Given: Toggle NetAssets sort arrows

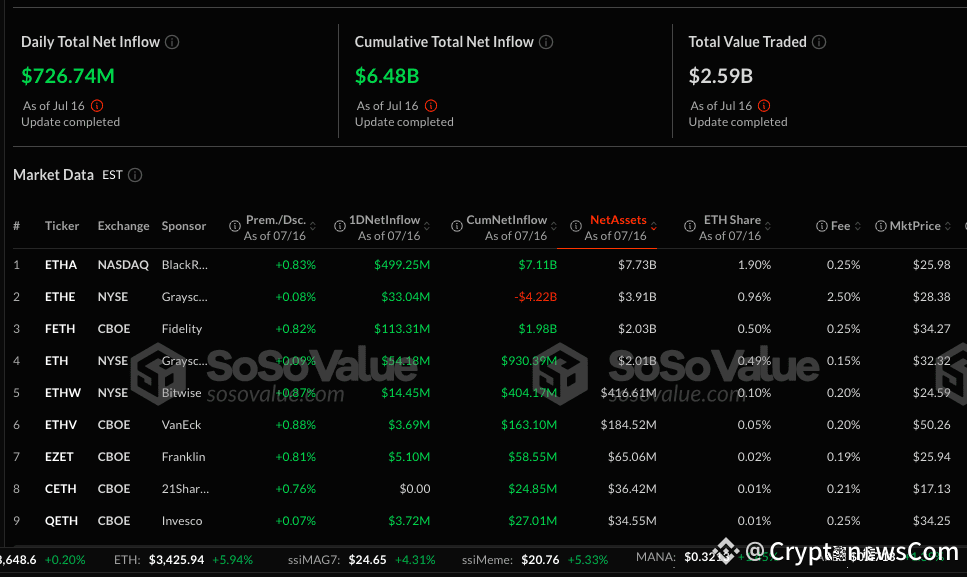Looking at the screenshot, I should click(654, 226).
